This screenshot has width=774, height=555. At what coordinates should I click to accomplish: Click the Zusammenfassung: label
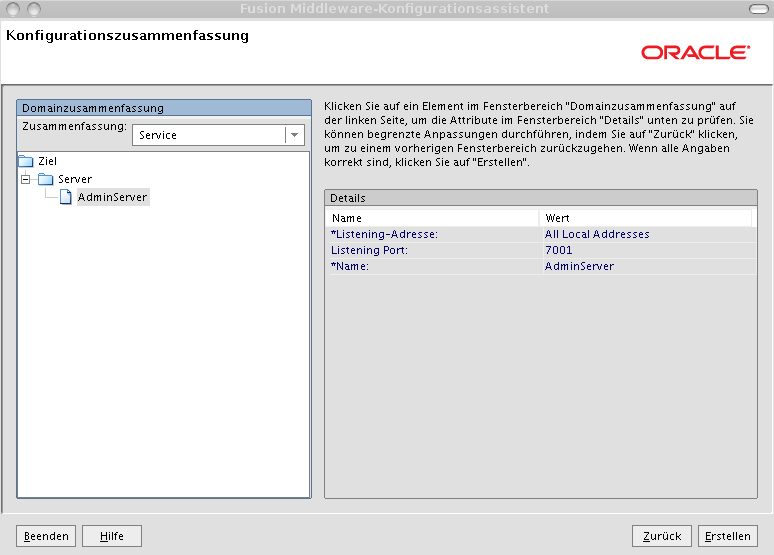tap(75, 126)
